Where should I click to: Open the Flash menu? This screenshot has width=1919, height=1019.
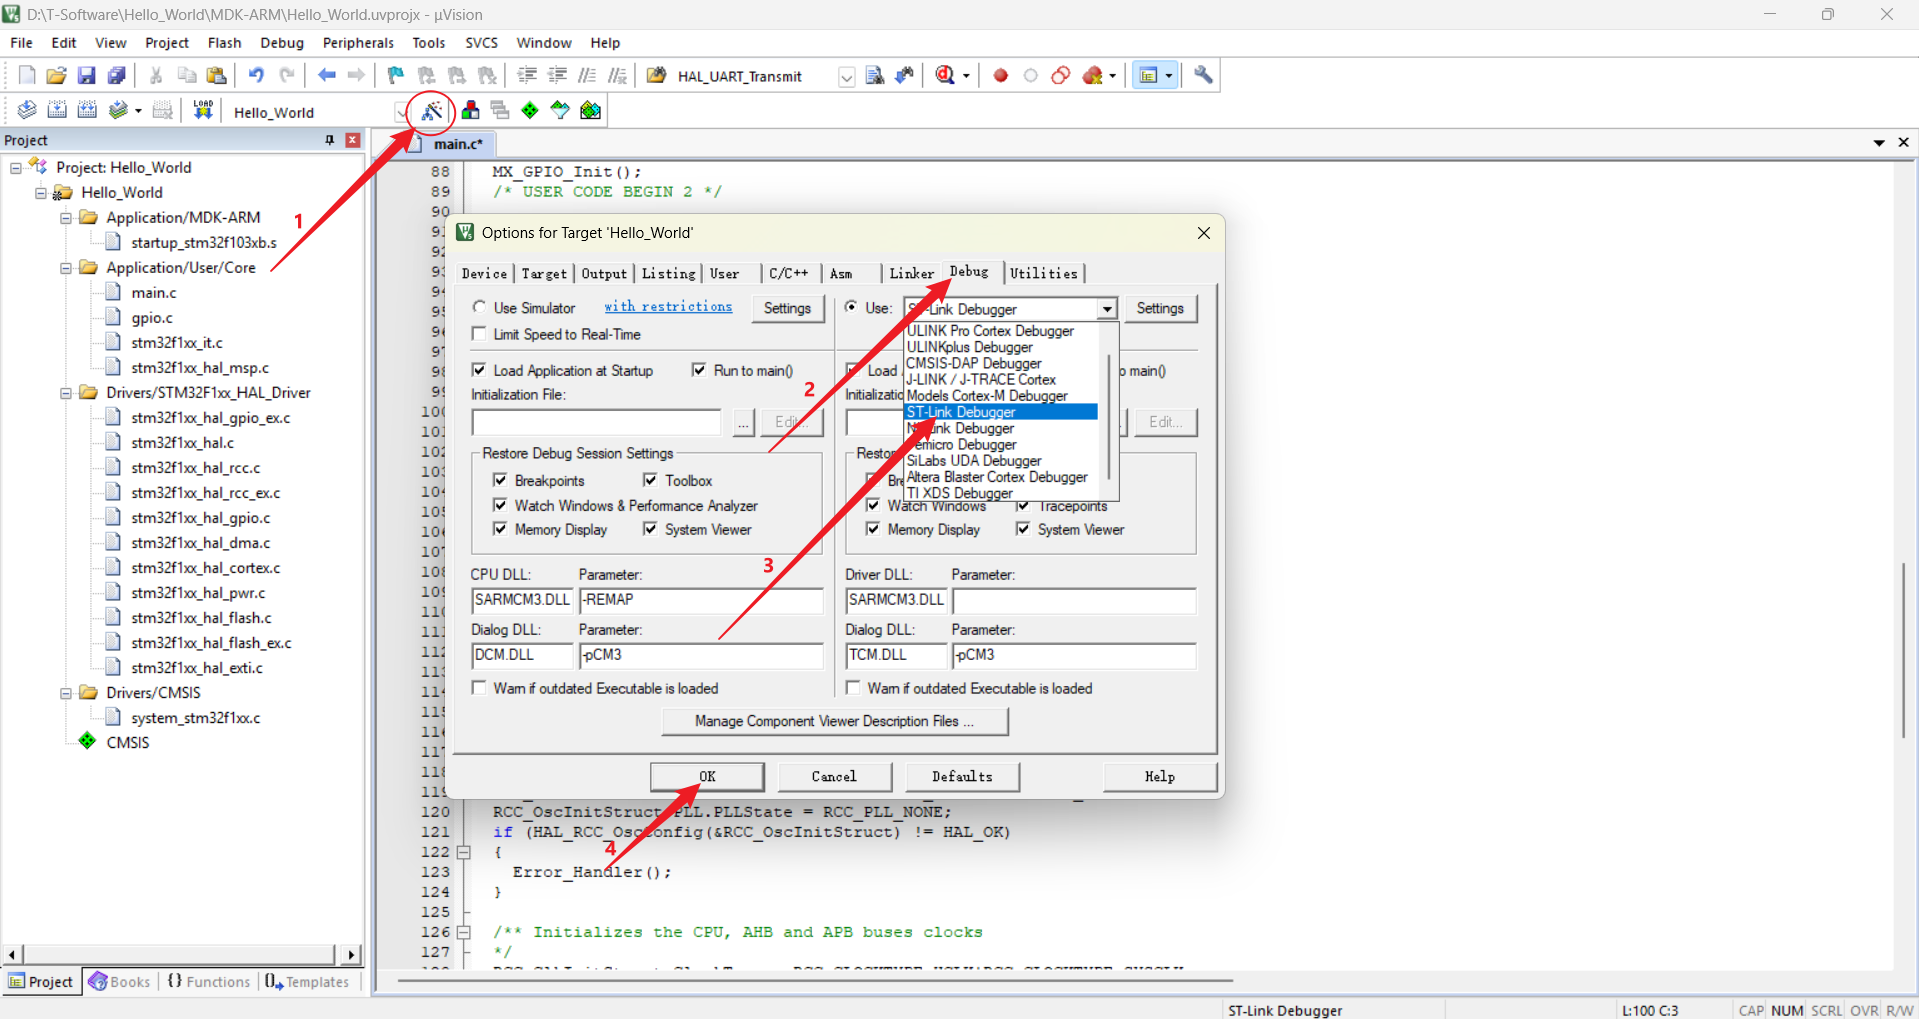[x=224, y=43]
